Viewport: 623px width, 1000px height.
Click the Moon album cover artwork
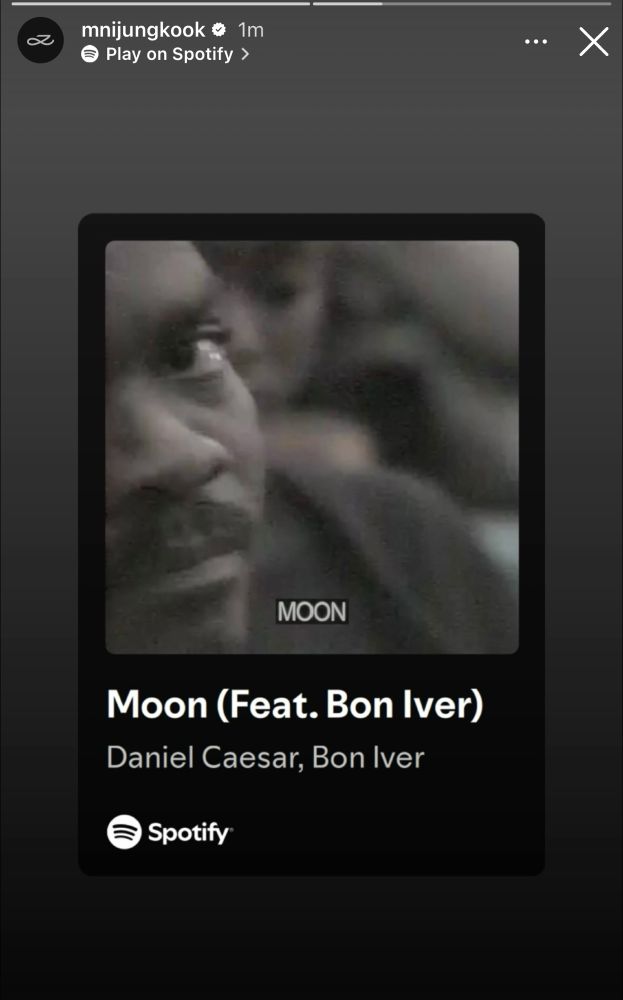click(x=312, y=447)
